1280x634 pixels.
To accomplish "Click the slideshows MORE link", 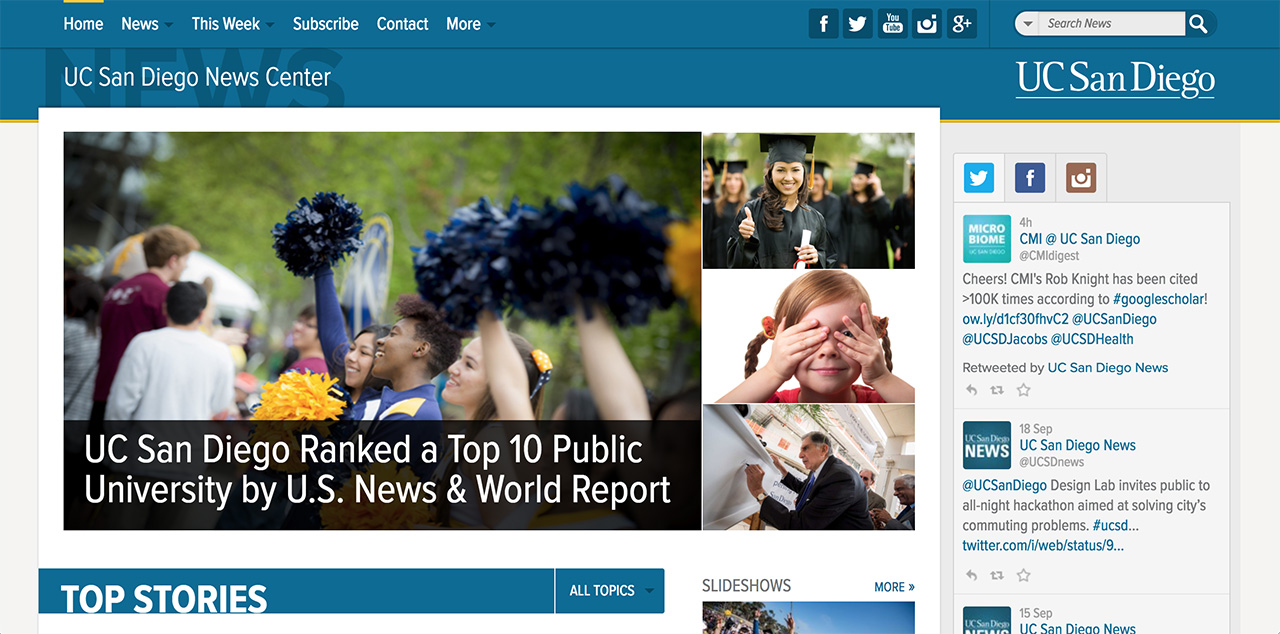I will (894, 587).
